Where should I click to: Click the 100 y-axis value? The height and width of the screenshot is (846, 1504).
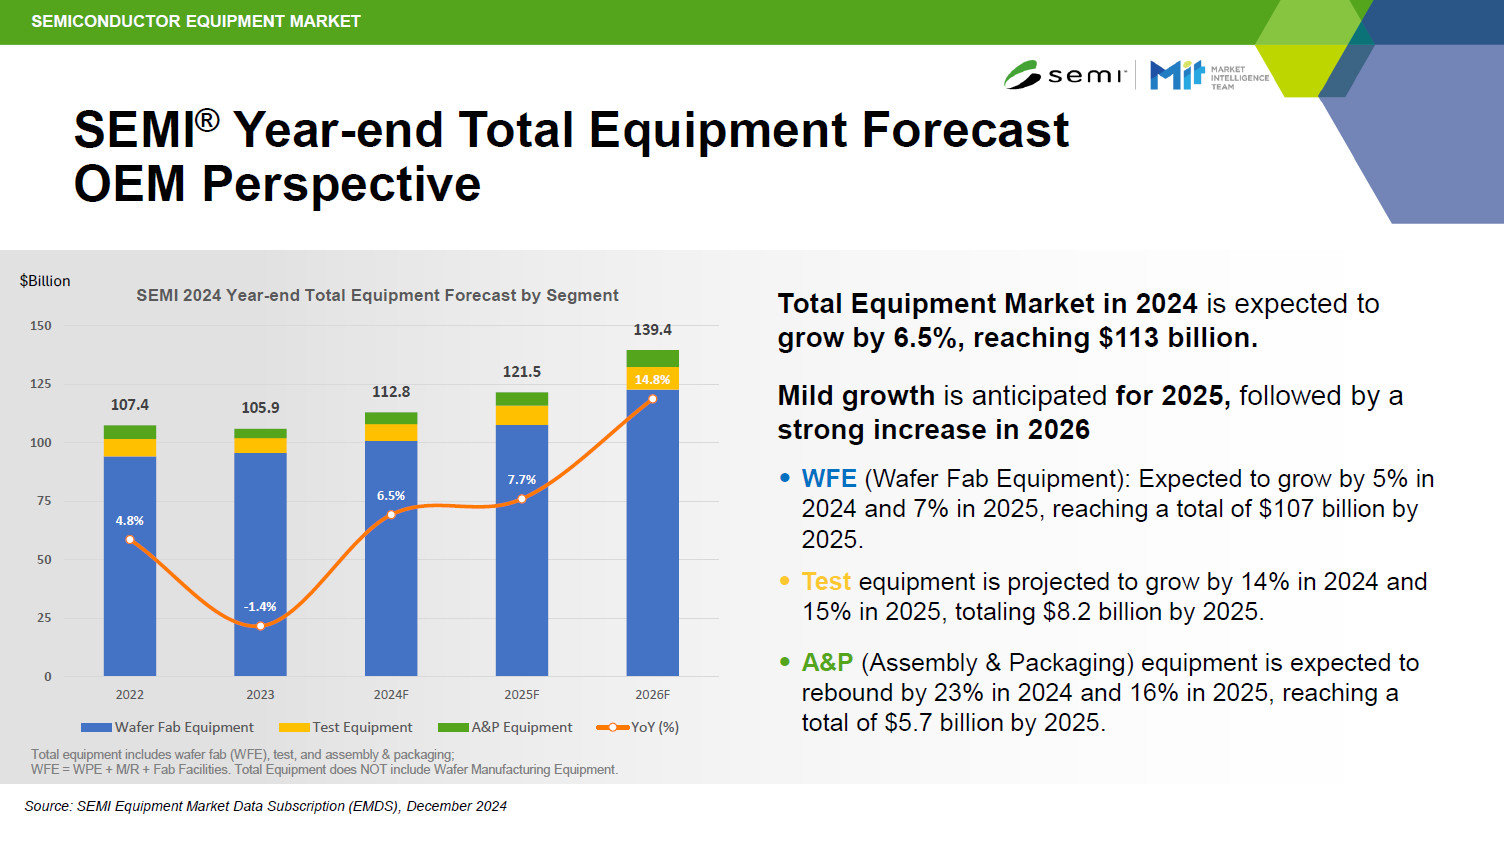[x=41, y=443]
